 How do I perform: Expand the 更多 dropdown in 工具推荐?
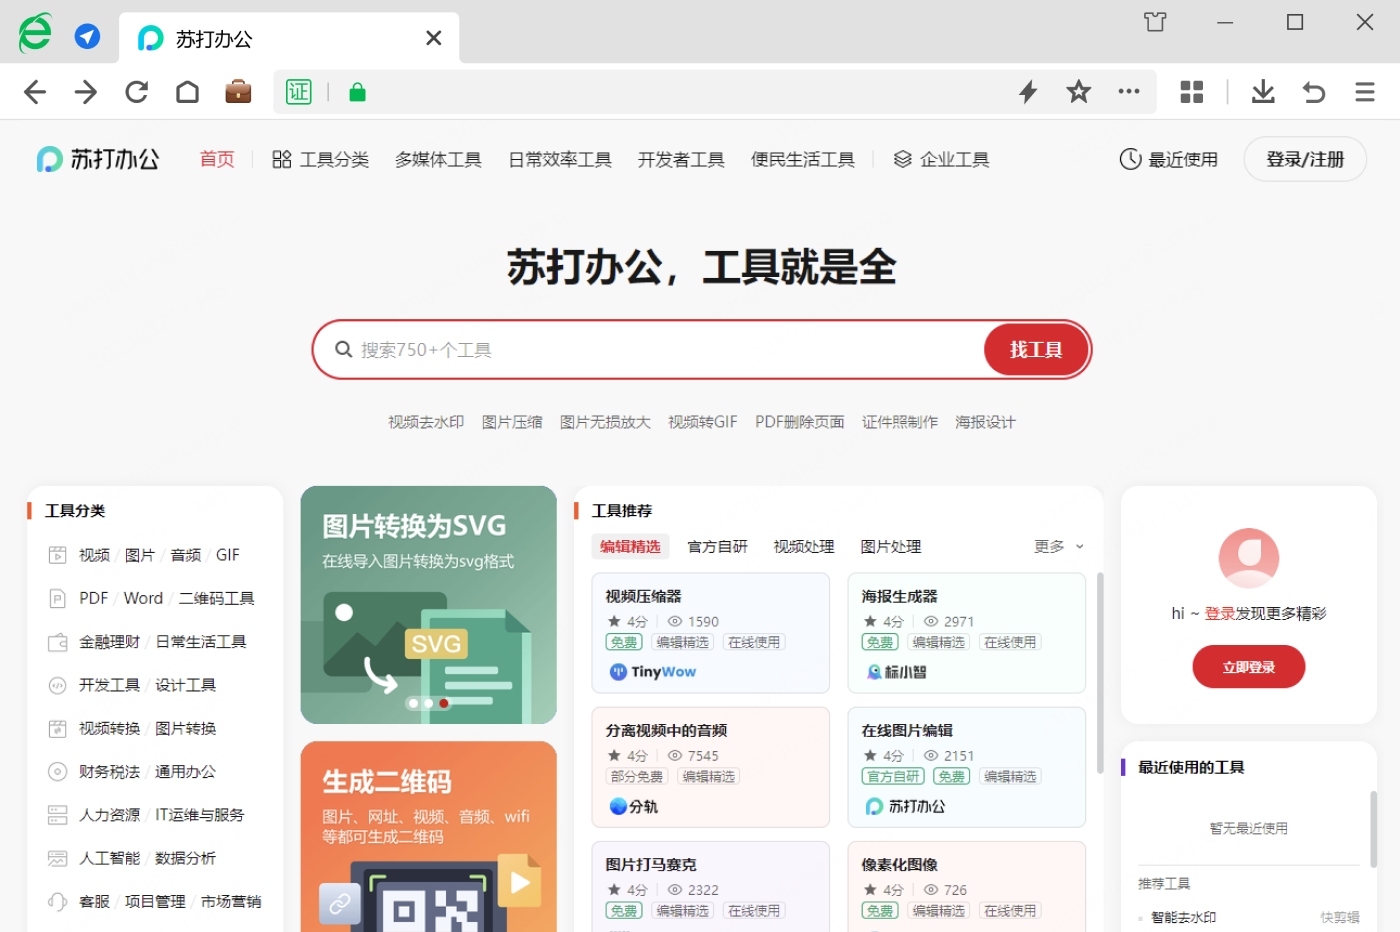[1059, 546]
